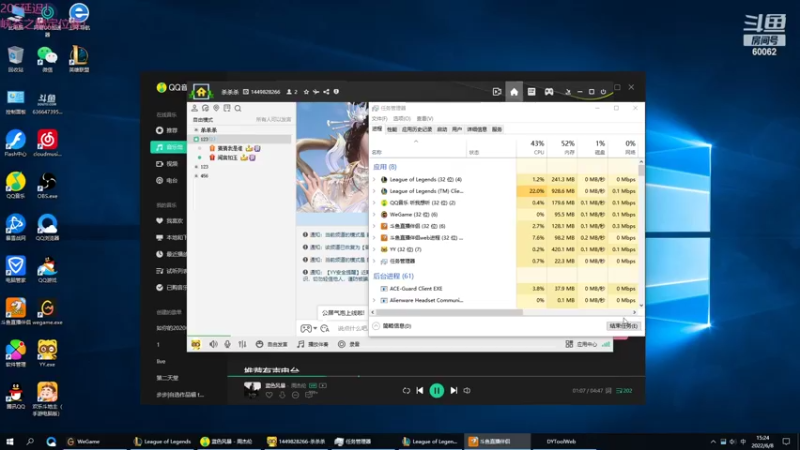The height and width of the screenshot is (450, 800).
Task: Click the list panel icon beside home in YY header
Action: 531,92
